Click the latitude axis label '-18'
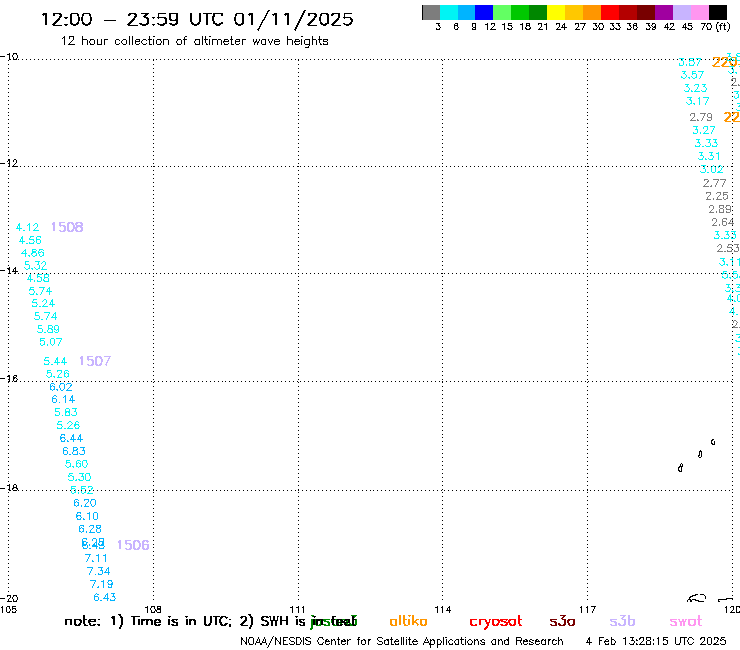 8,488
